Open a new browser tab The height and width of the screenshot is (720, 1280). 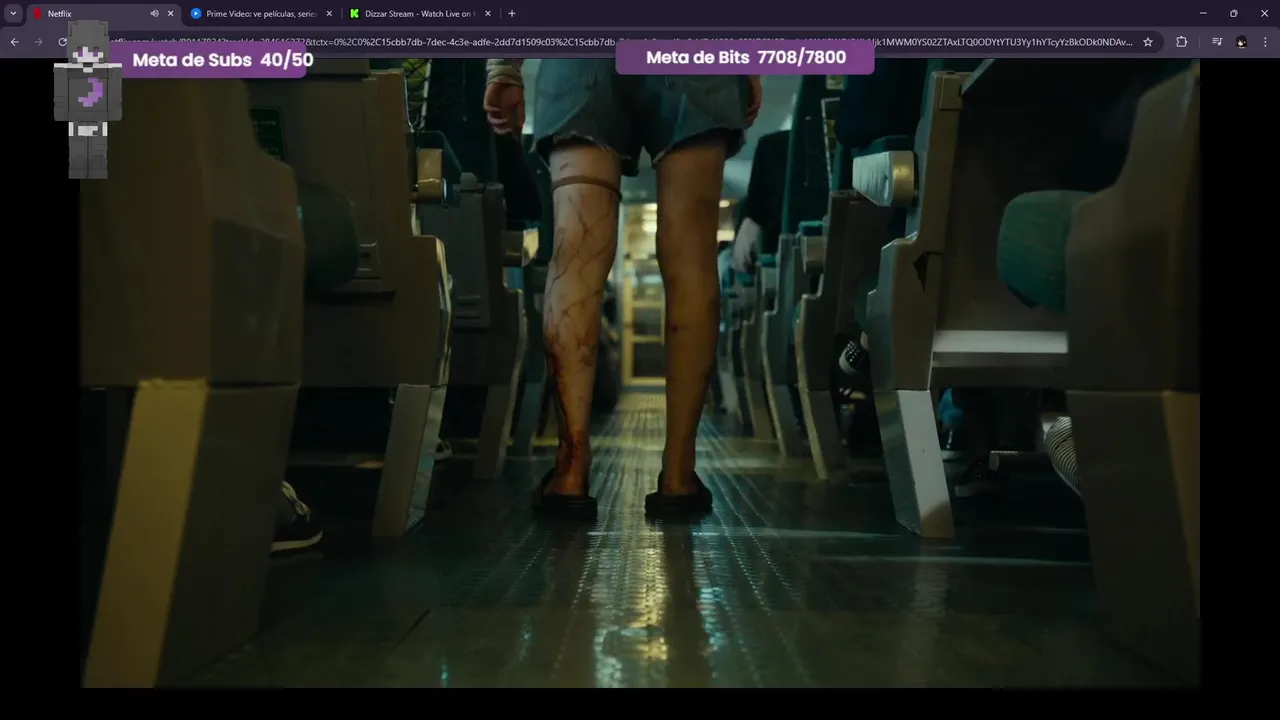pos(512,14)
